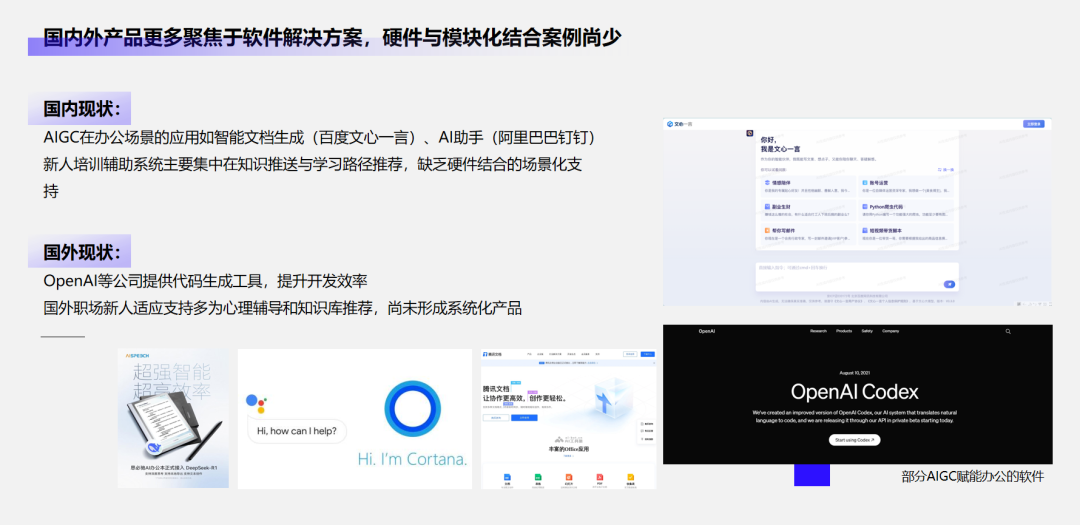Click the Start using Codex button
This screenshot has height=525, width=1080.
click(854, 440)
